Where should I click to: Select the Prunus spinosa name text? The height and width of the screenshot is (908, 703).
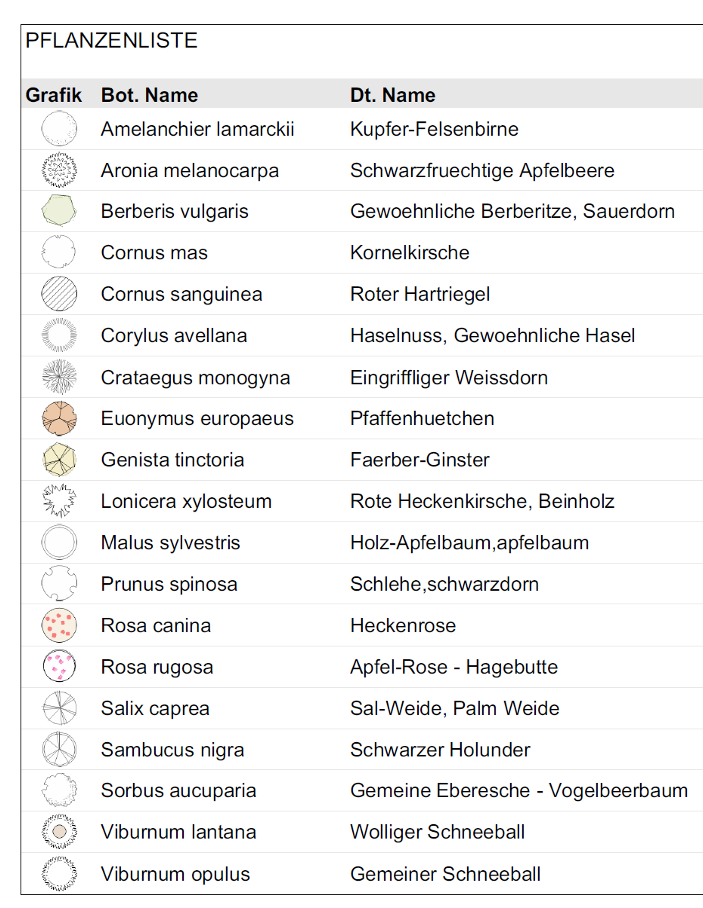(x=169, y=584)
